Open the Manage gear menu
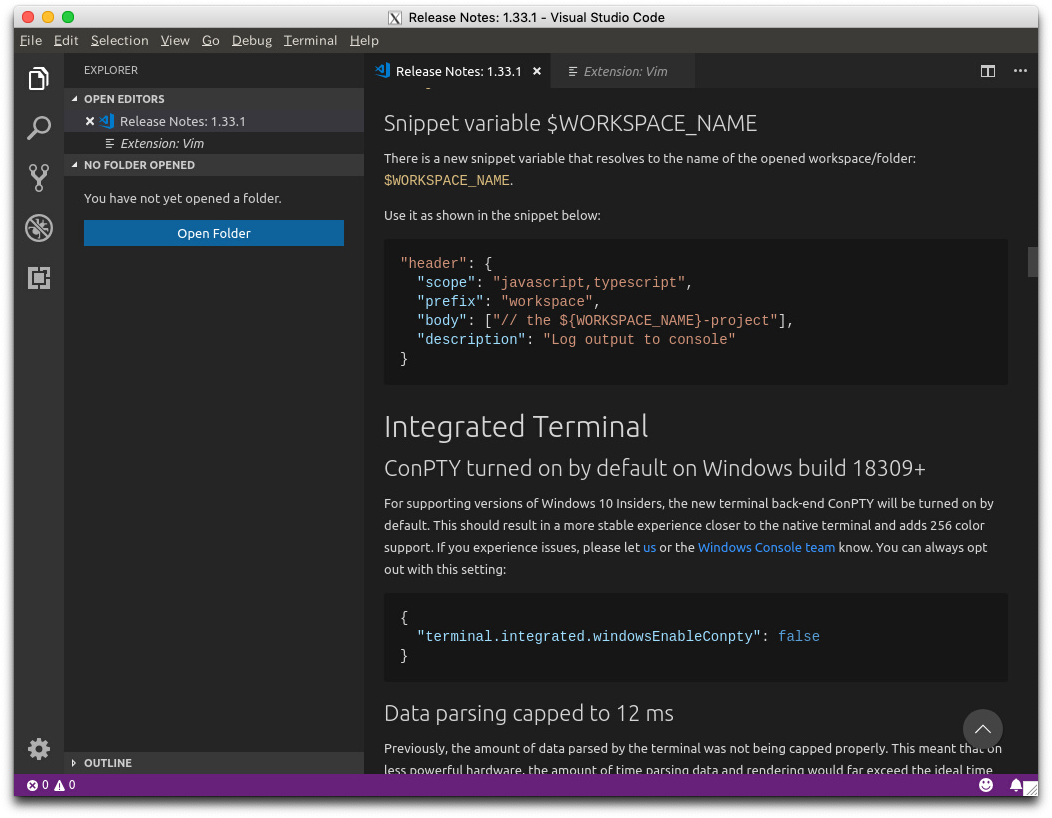The height and width of the screenshot is (818, 1052). pyautogui.click(x=38, y=749)
